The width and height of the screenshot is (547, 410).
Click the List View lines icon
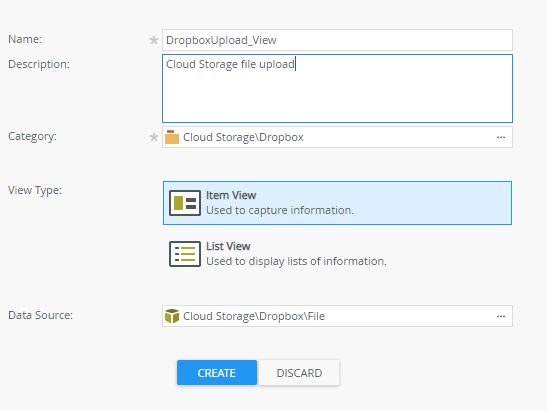[185, 254]
